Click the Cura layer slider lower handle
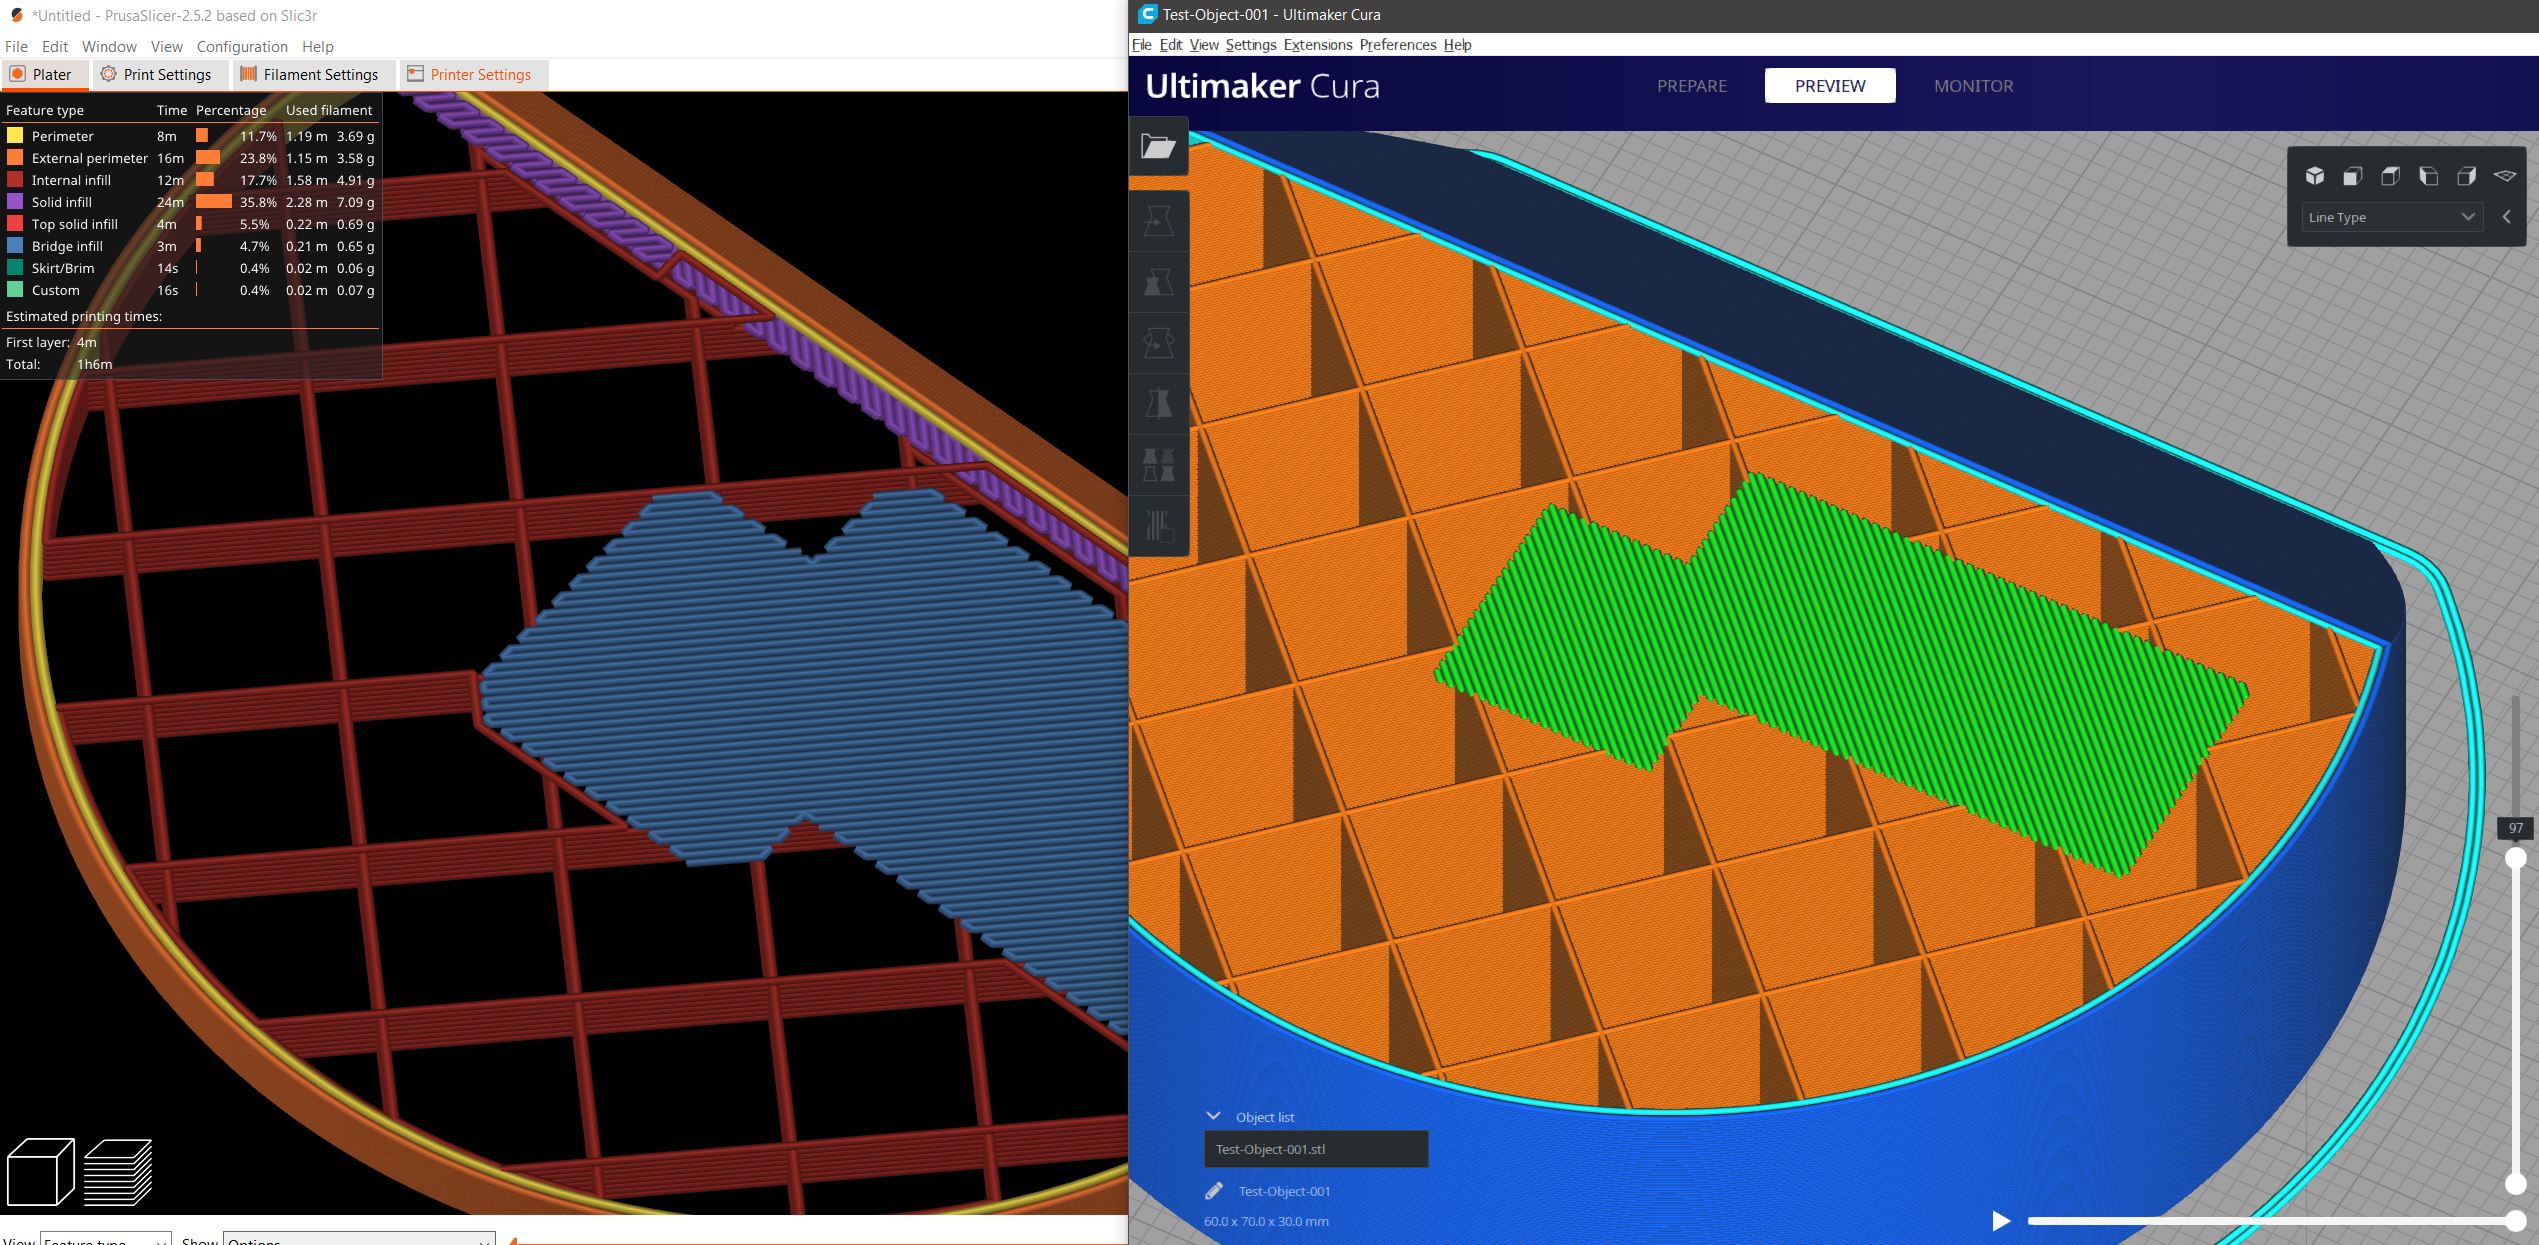Viewport: 2539px width, 1245px height. pos(2515,1184)
